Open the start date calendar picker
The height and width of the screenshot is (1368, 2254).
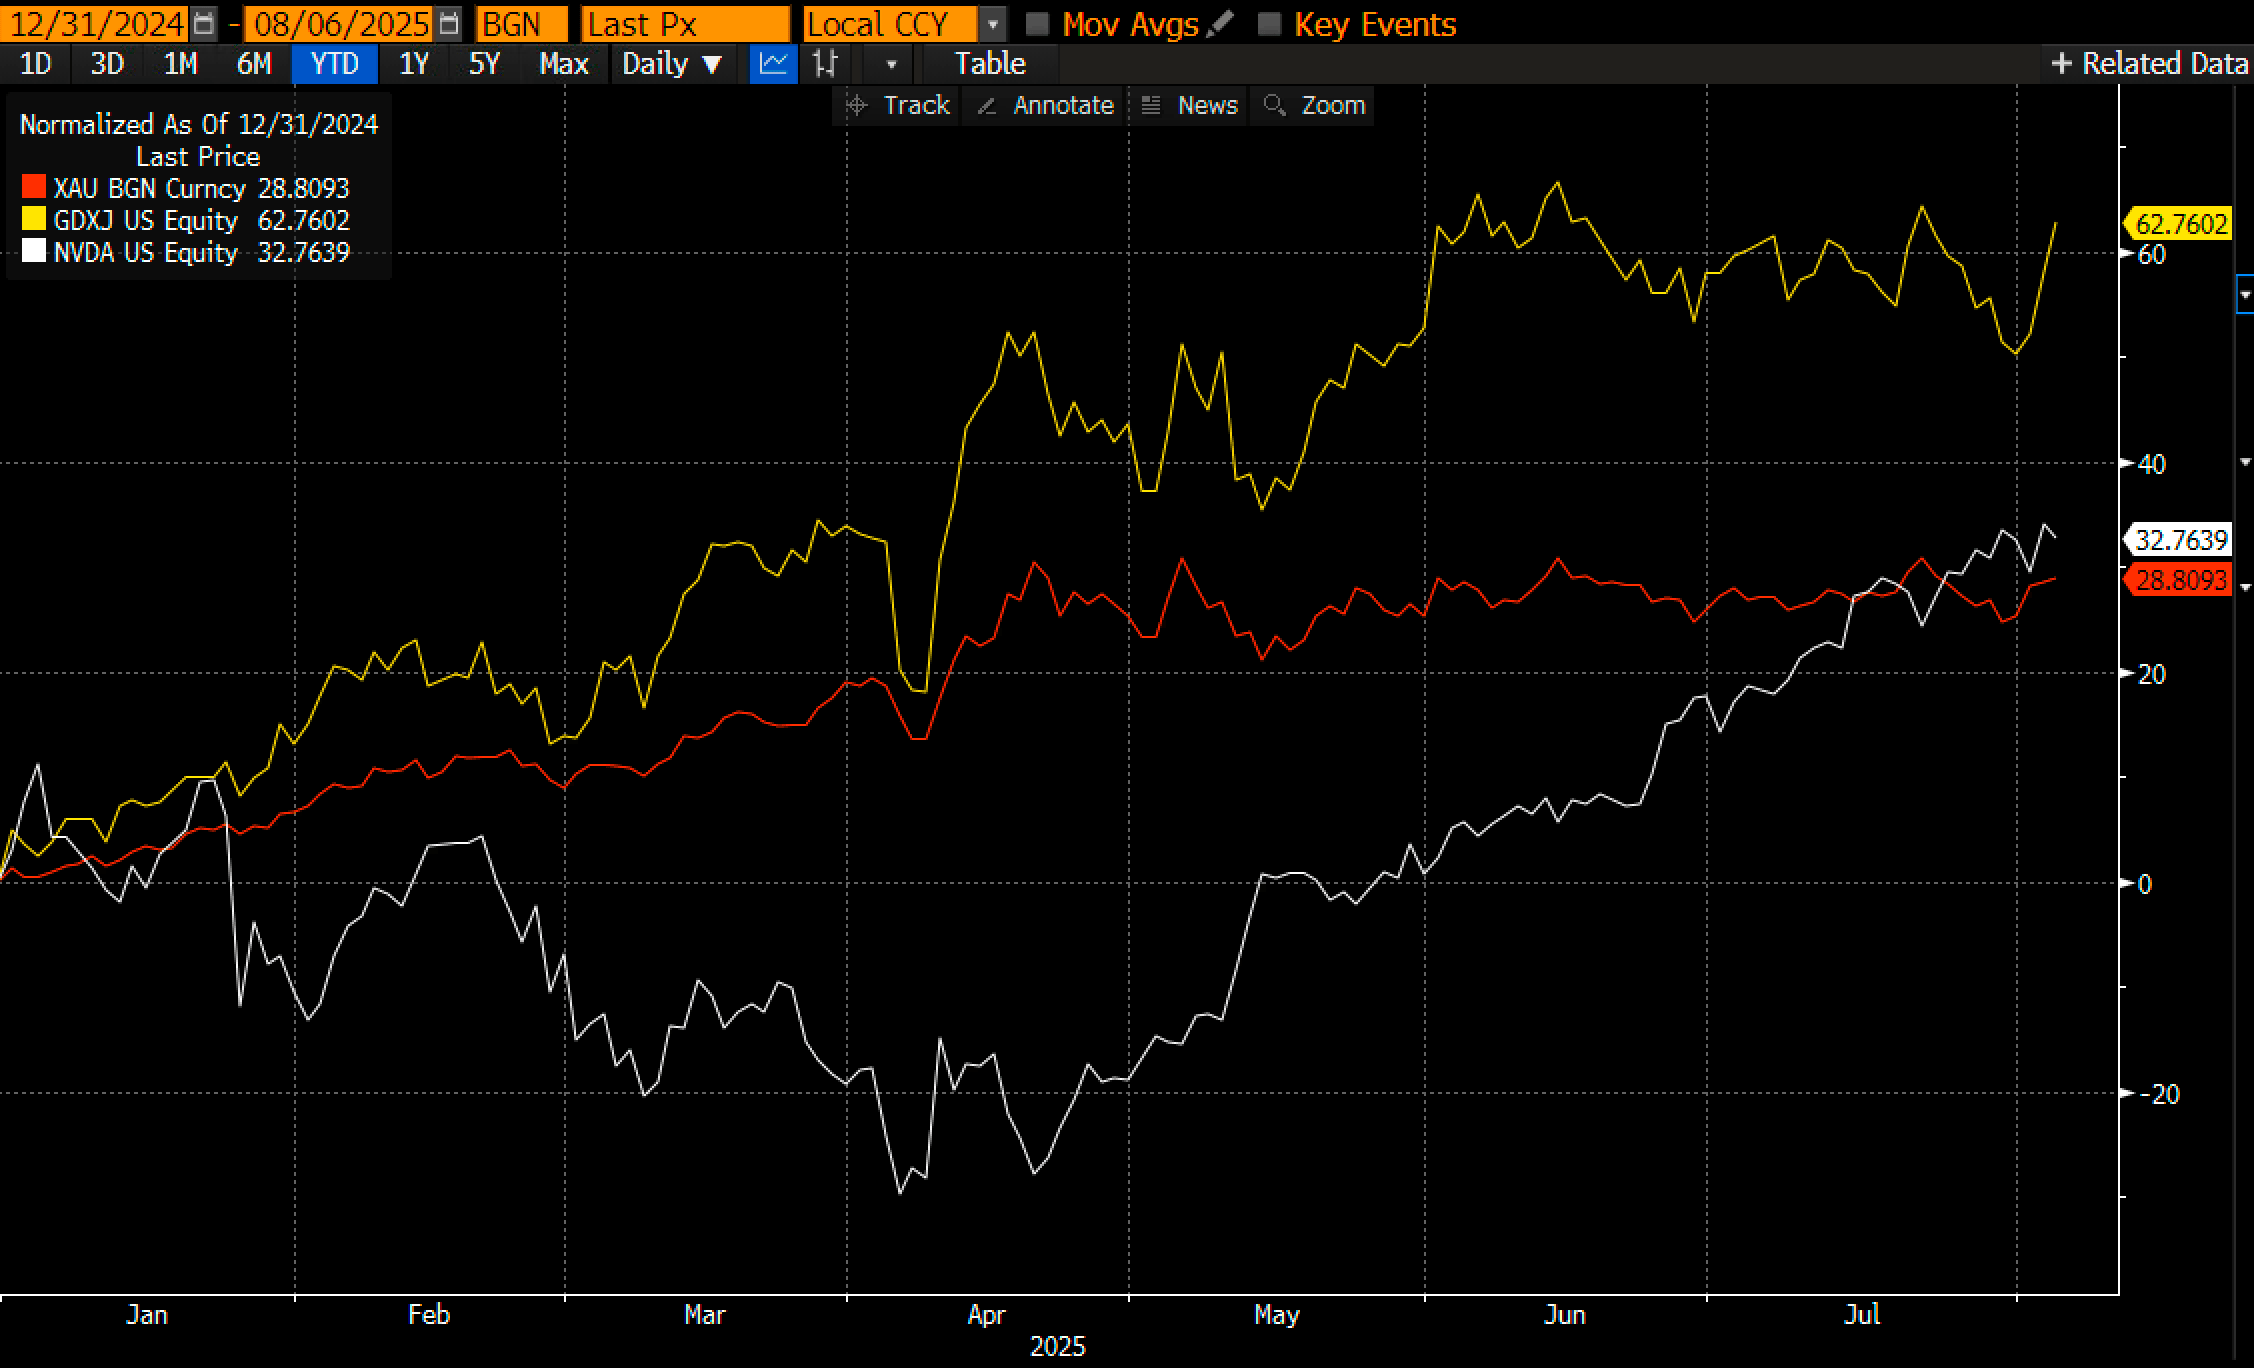coord(204,23)
